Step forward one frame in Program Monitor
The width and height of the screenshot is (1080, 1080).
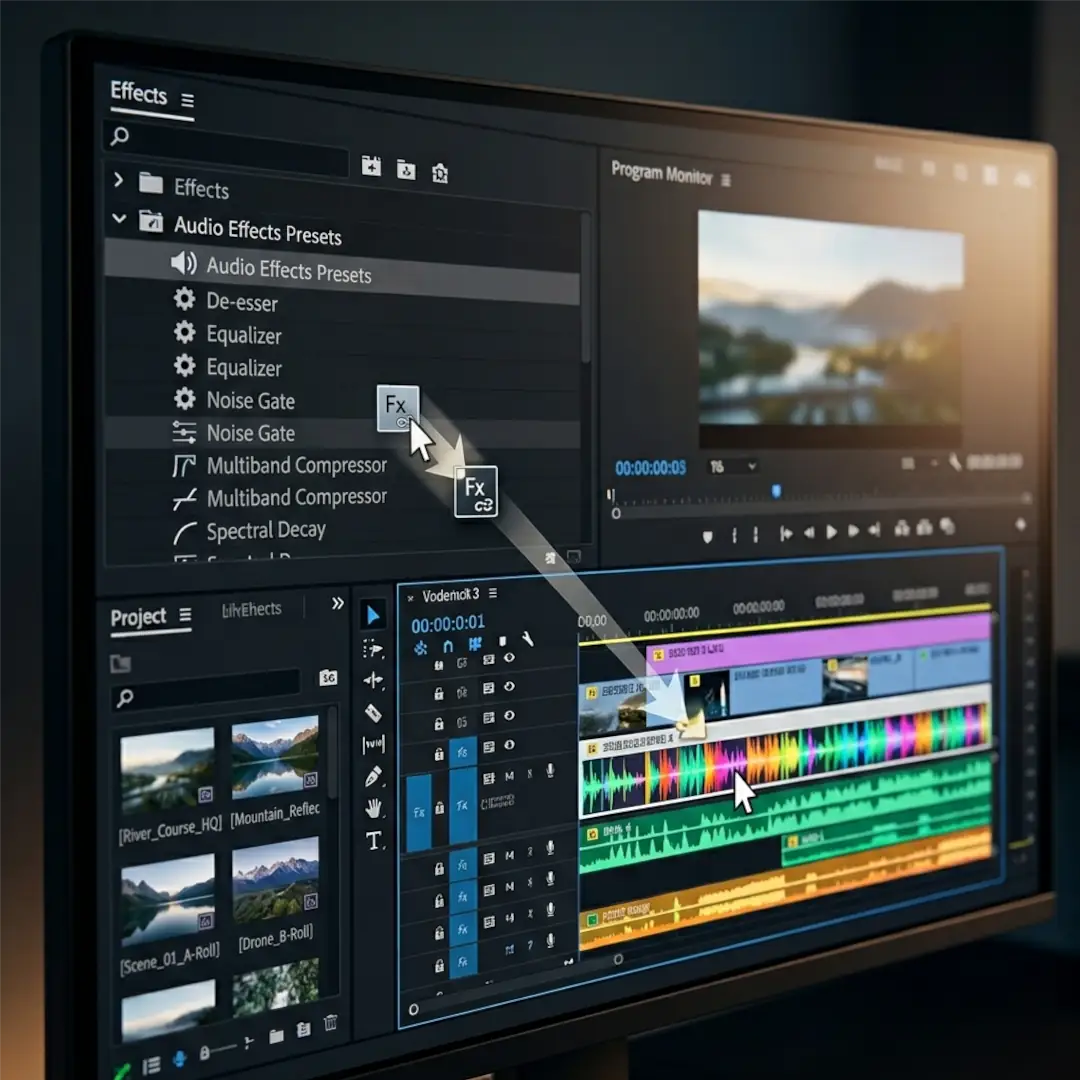click(x=853, y=530)
